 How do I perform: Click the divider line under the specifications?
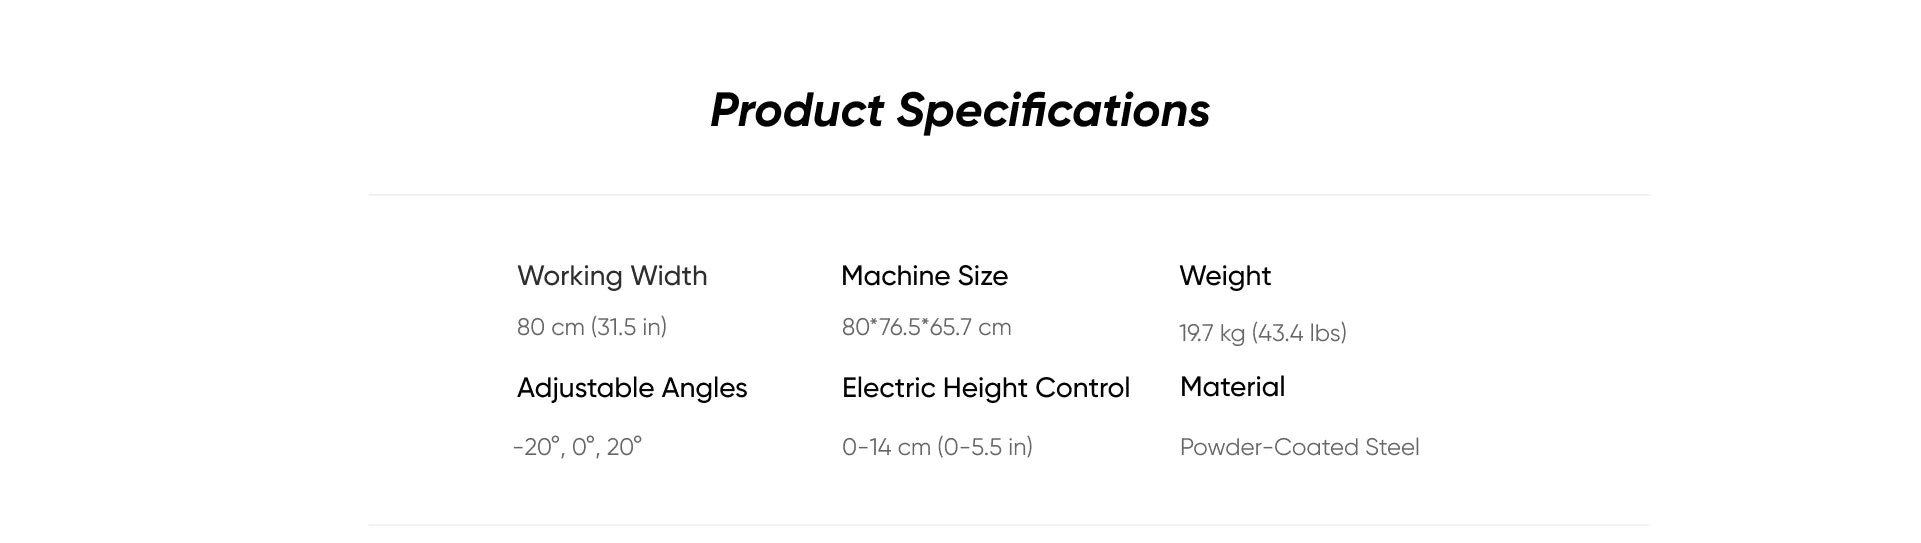1008,525
